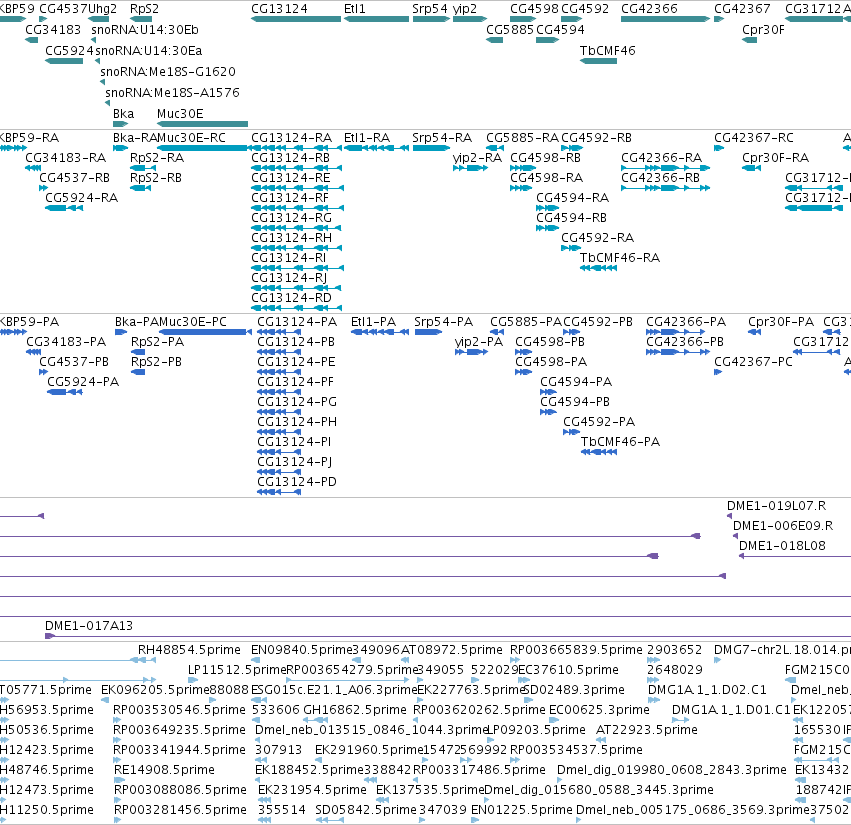Select the CG4594 gene feature
The image size is (851, 825).
click(548, 40)
